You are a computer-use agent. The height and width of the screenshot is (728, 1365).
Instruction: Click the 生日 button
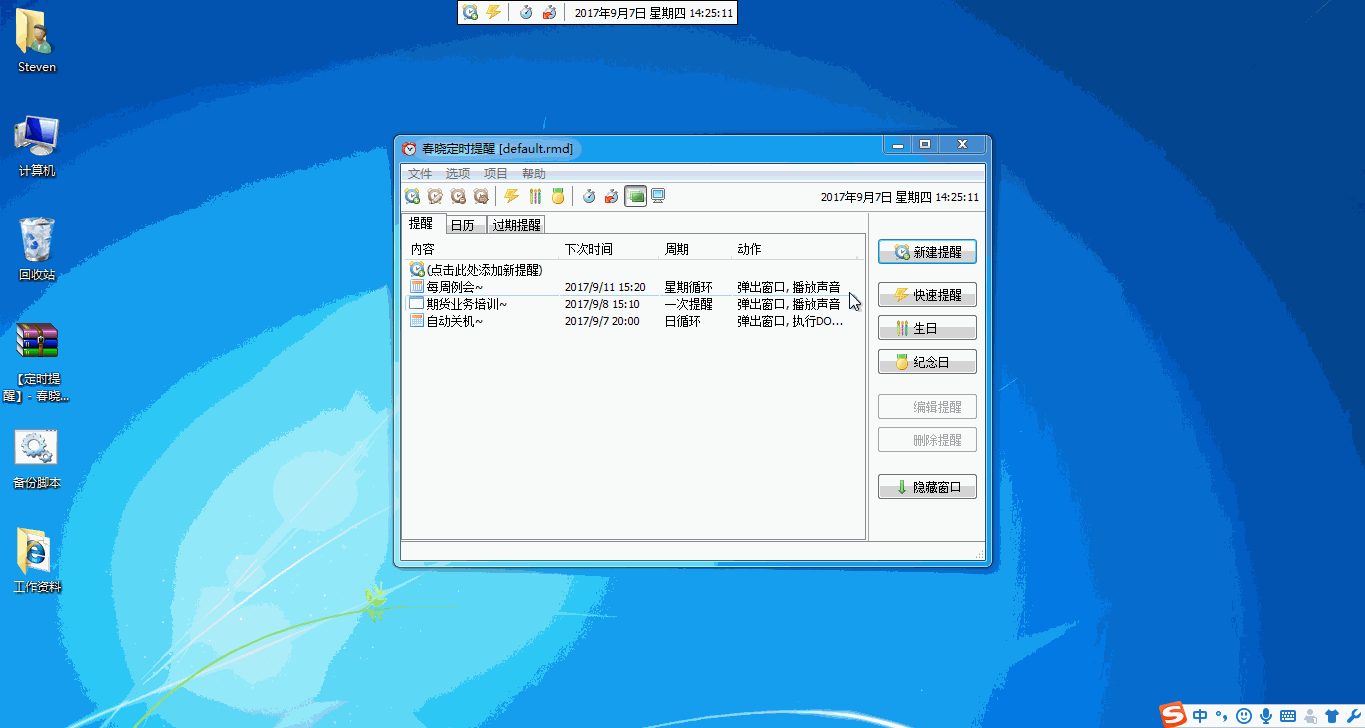tap(927, 328)
